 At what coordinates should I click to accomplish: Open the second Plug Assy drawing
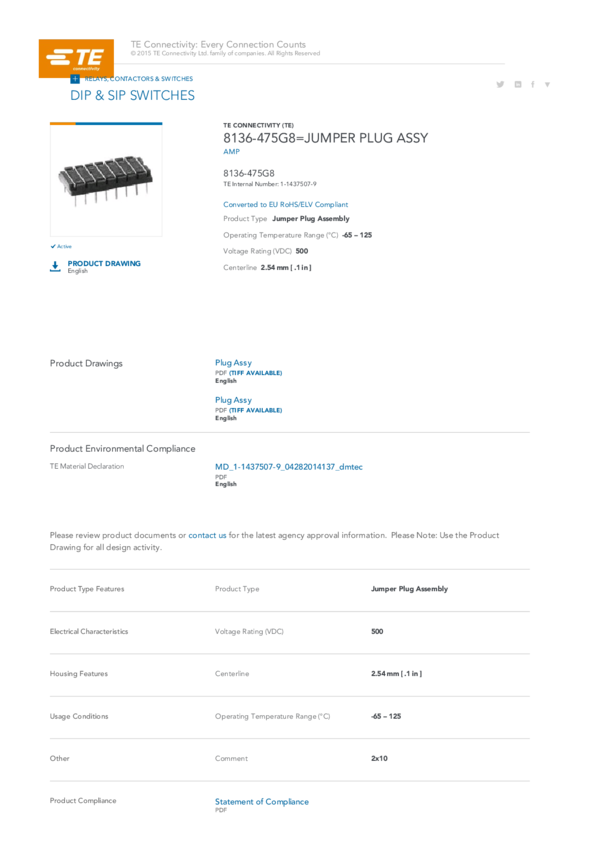coord(234,400)
